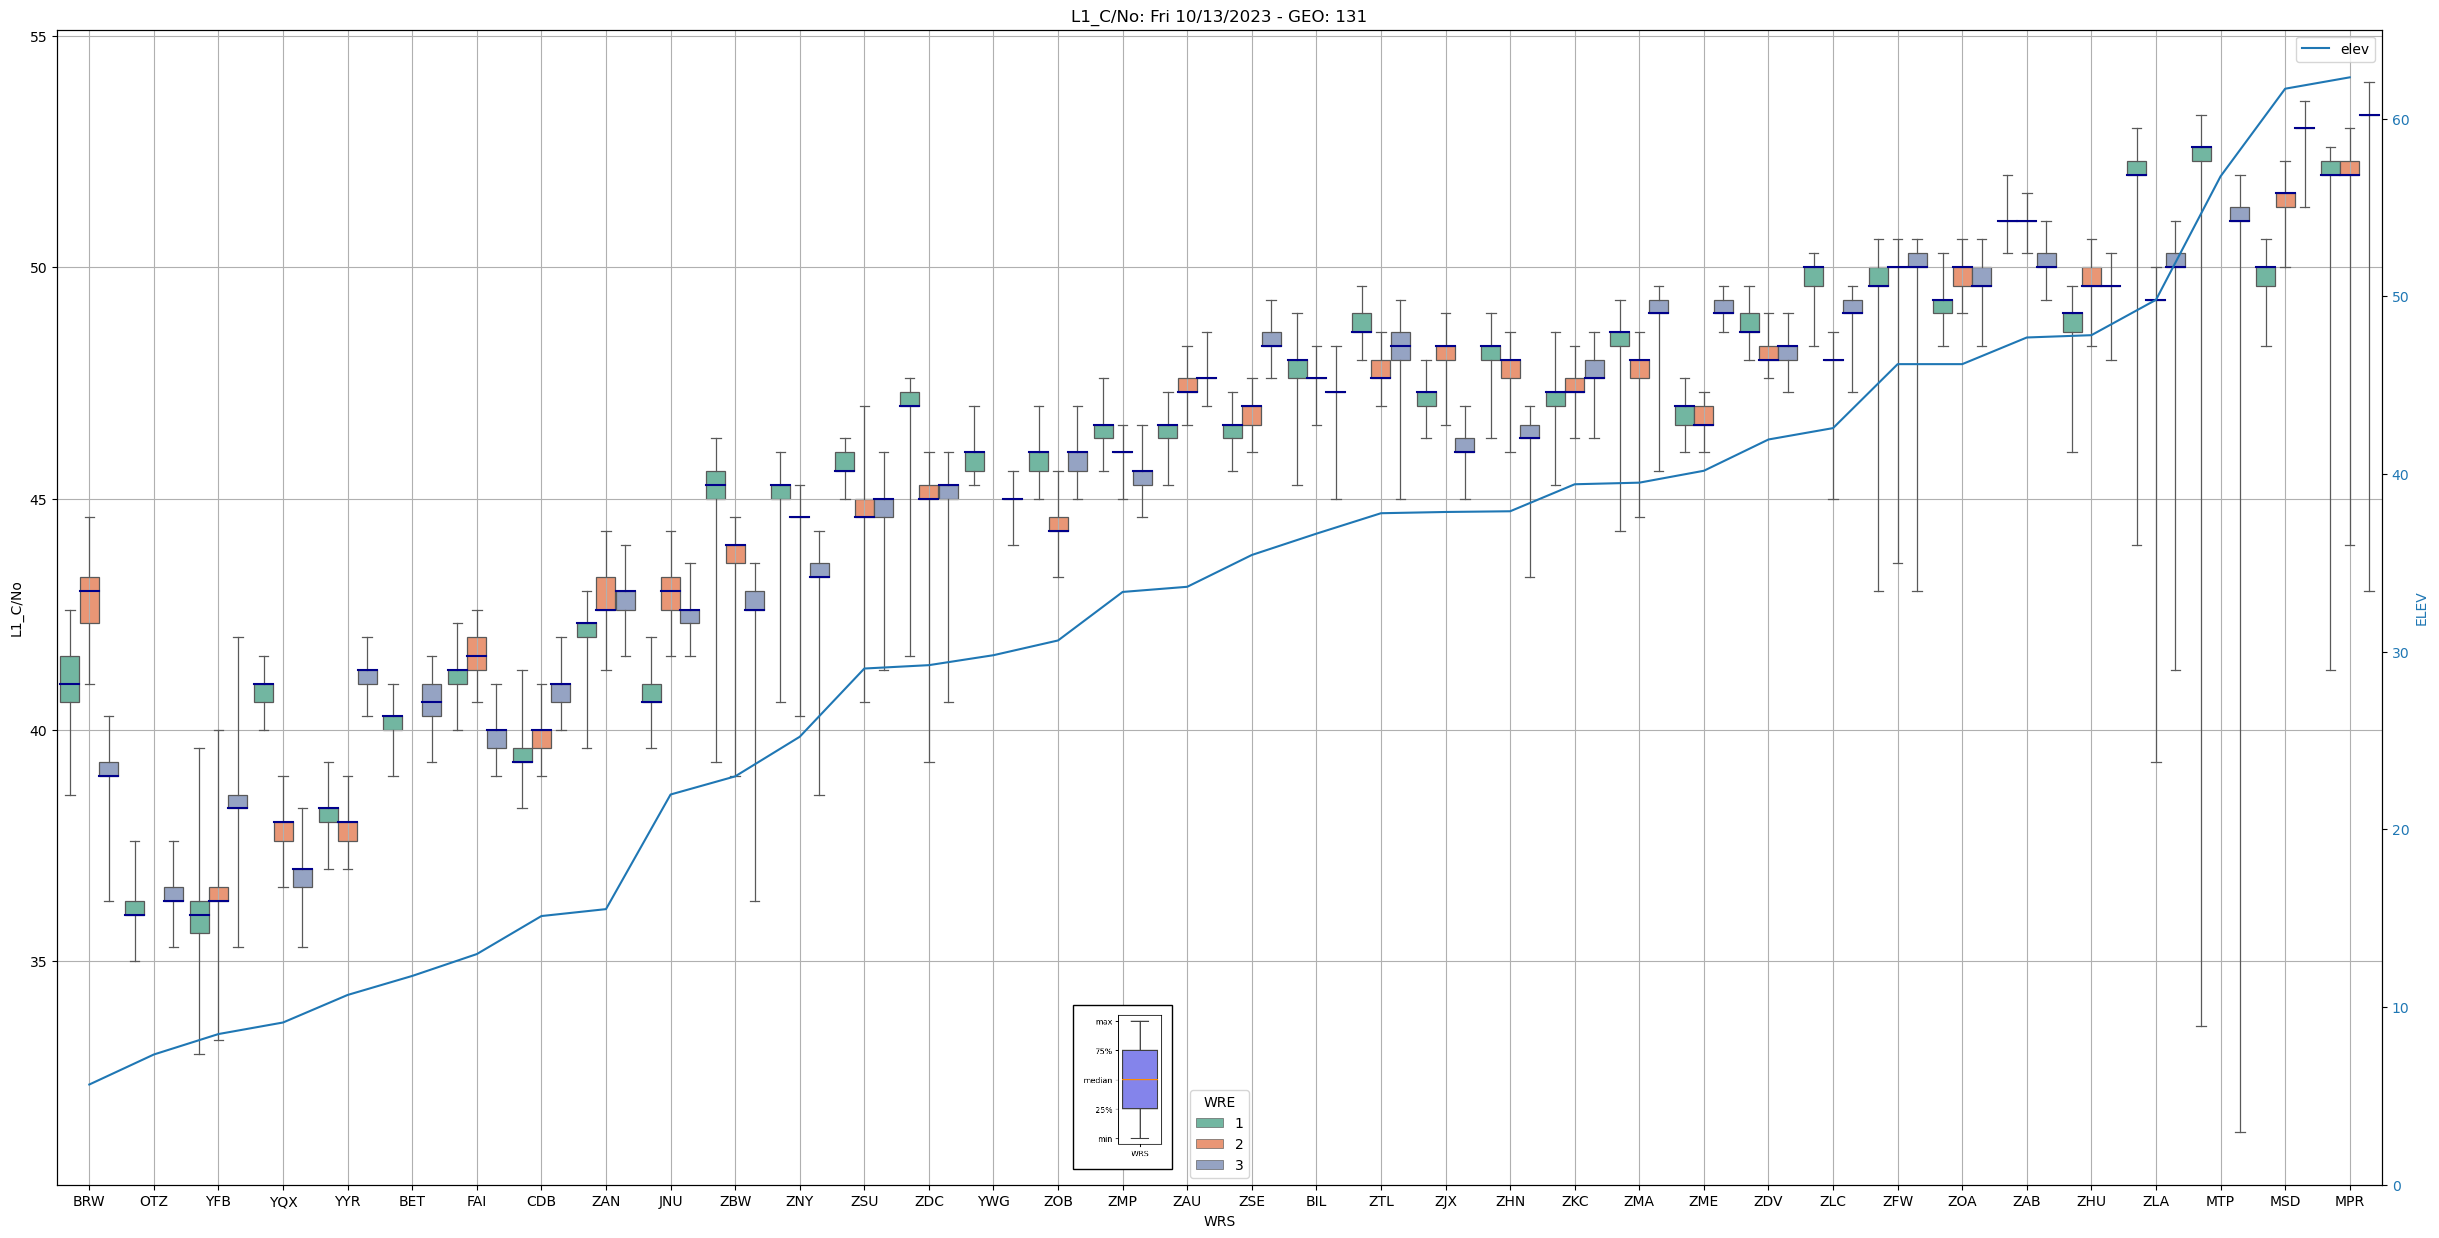This screenshot has width=2439, height=1238.
Task: Click the '0' right elevation axis tick
Action: pos(2395,1186)
